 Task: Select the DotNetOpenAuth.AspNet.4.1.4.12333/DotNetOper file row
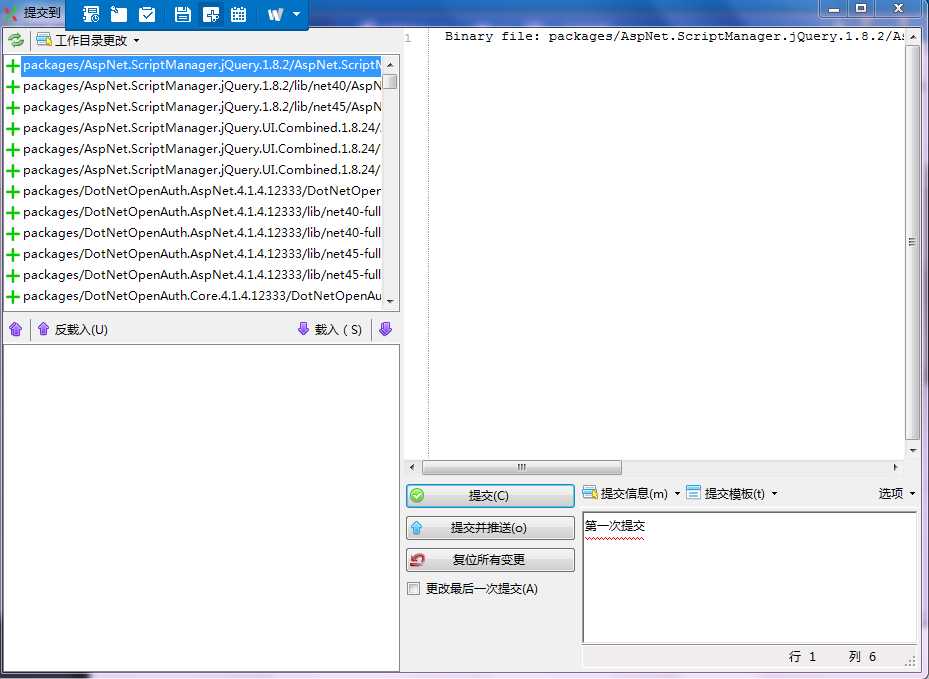tap(201, 191)
